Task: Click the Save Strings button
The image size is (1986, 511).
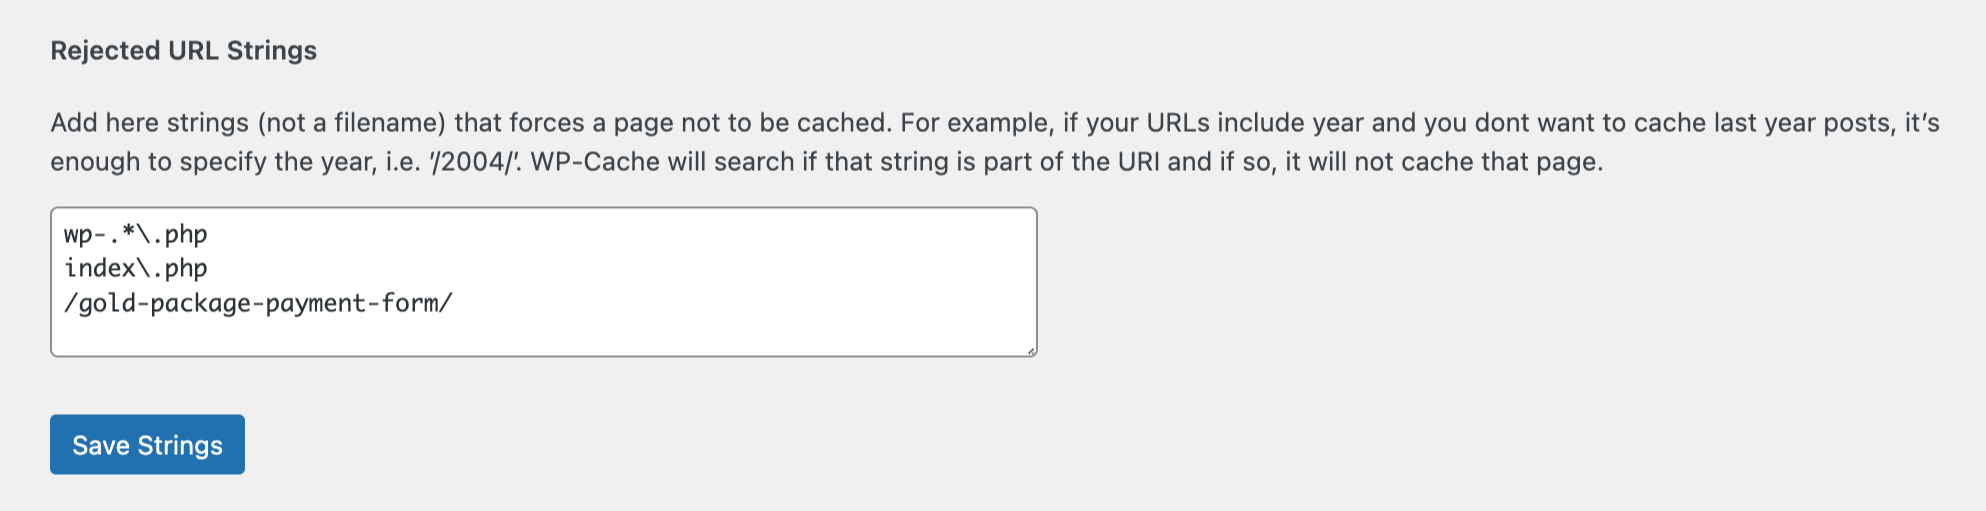Action: [x=147, y=444]
